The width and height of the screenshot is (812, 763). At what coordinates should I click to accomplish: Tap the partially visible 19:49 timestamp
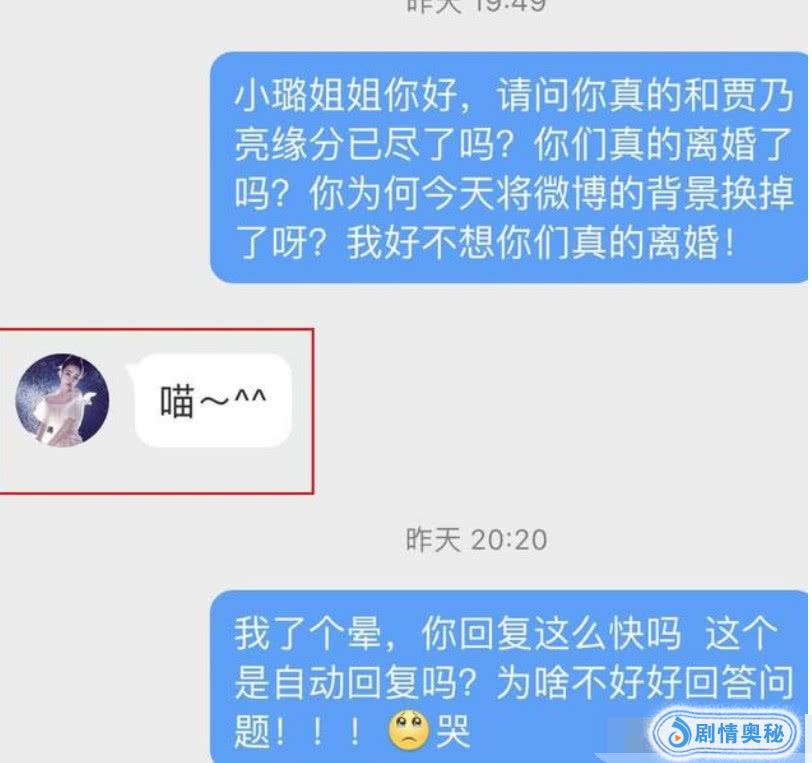pyautogui.click(x=476, y=6)
